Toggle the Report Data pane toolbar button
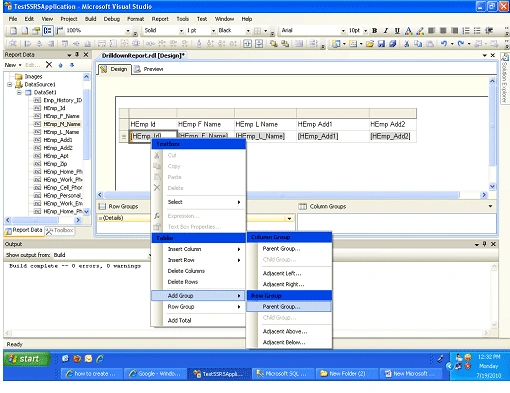 (x=48, y=31)
